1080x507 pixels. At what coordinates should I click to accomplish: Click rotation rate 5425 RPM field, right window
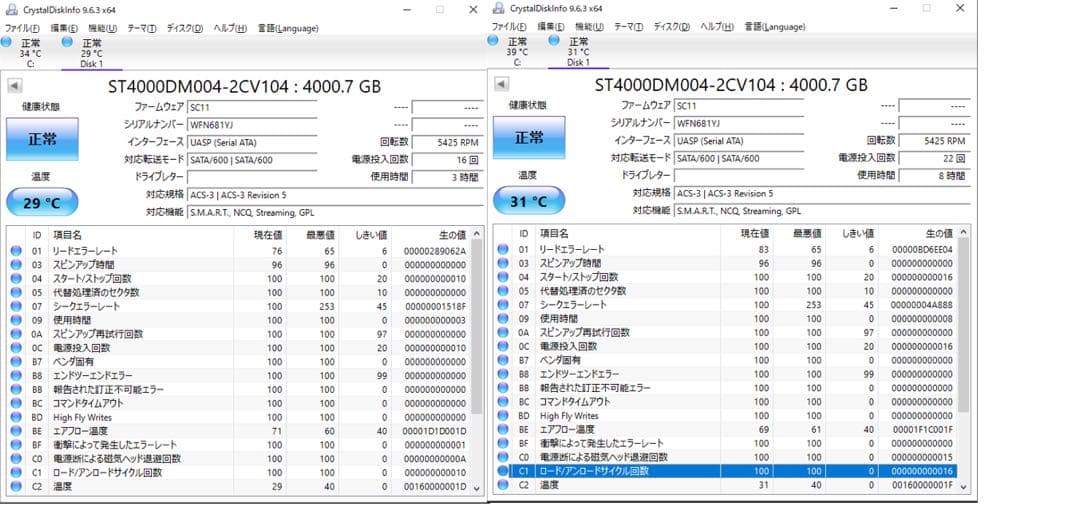934,141
